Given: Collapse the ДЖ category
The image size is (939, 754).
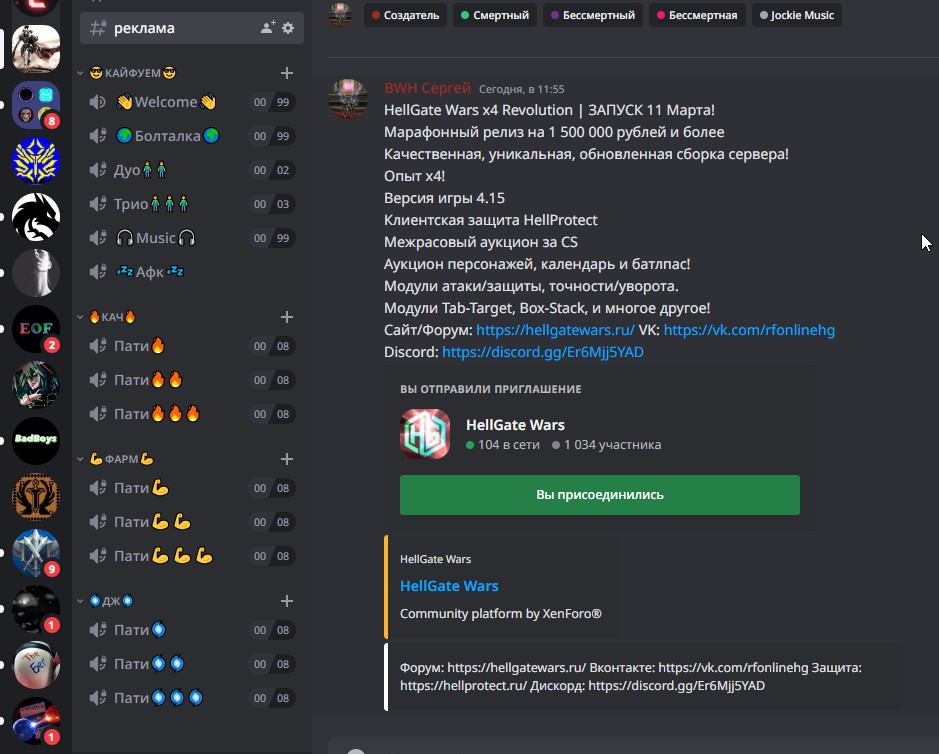Looking at the screenshot, I should pos(80,601).
